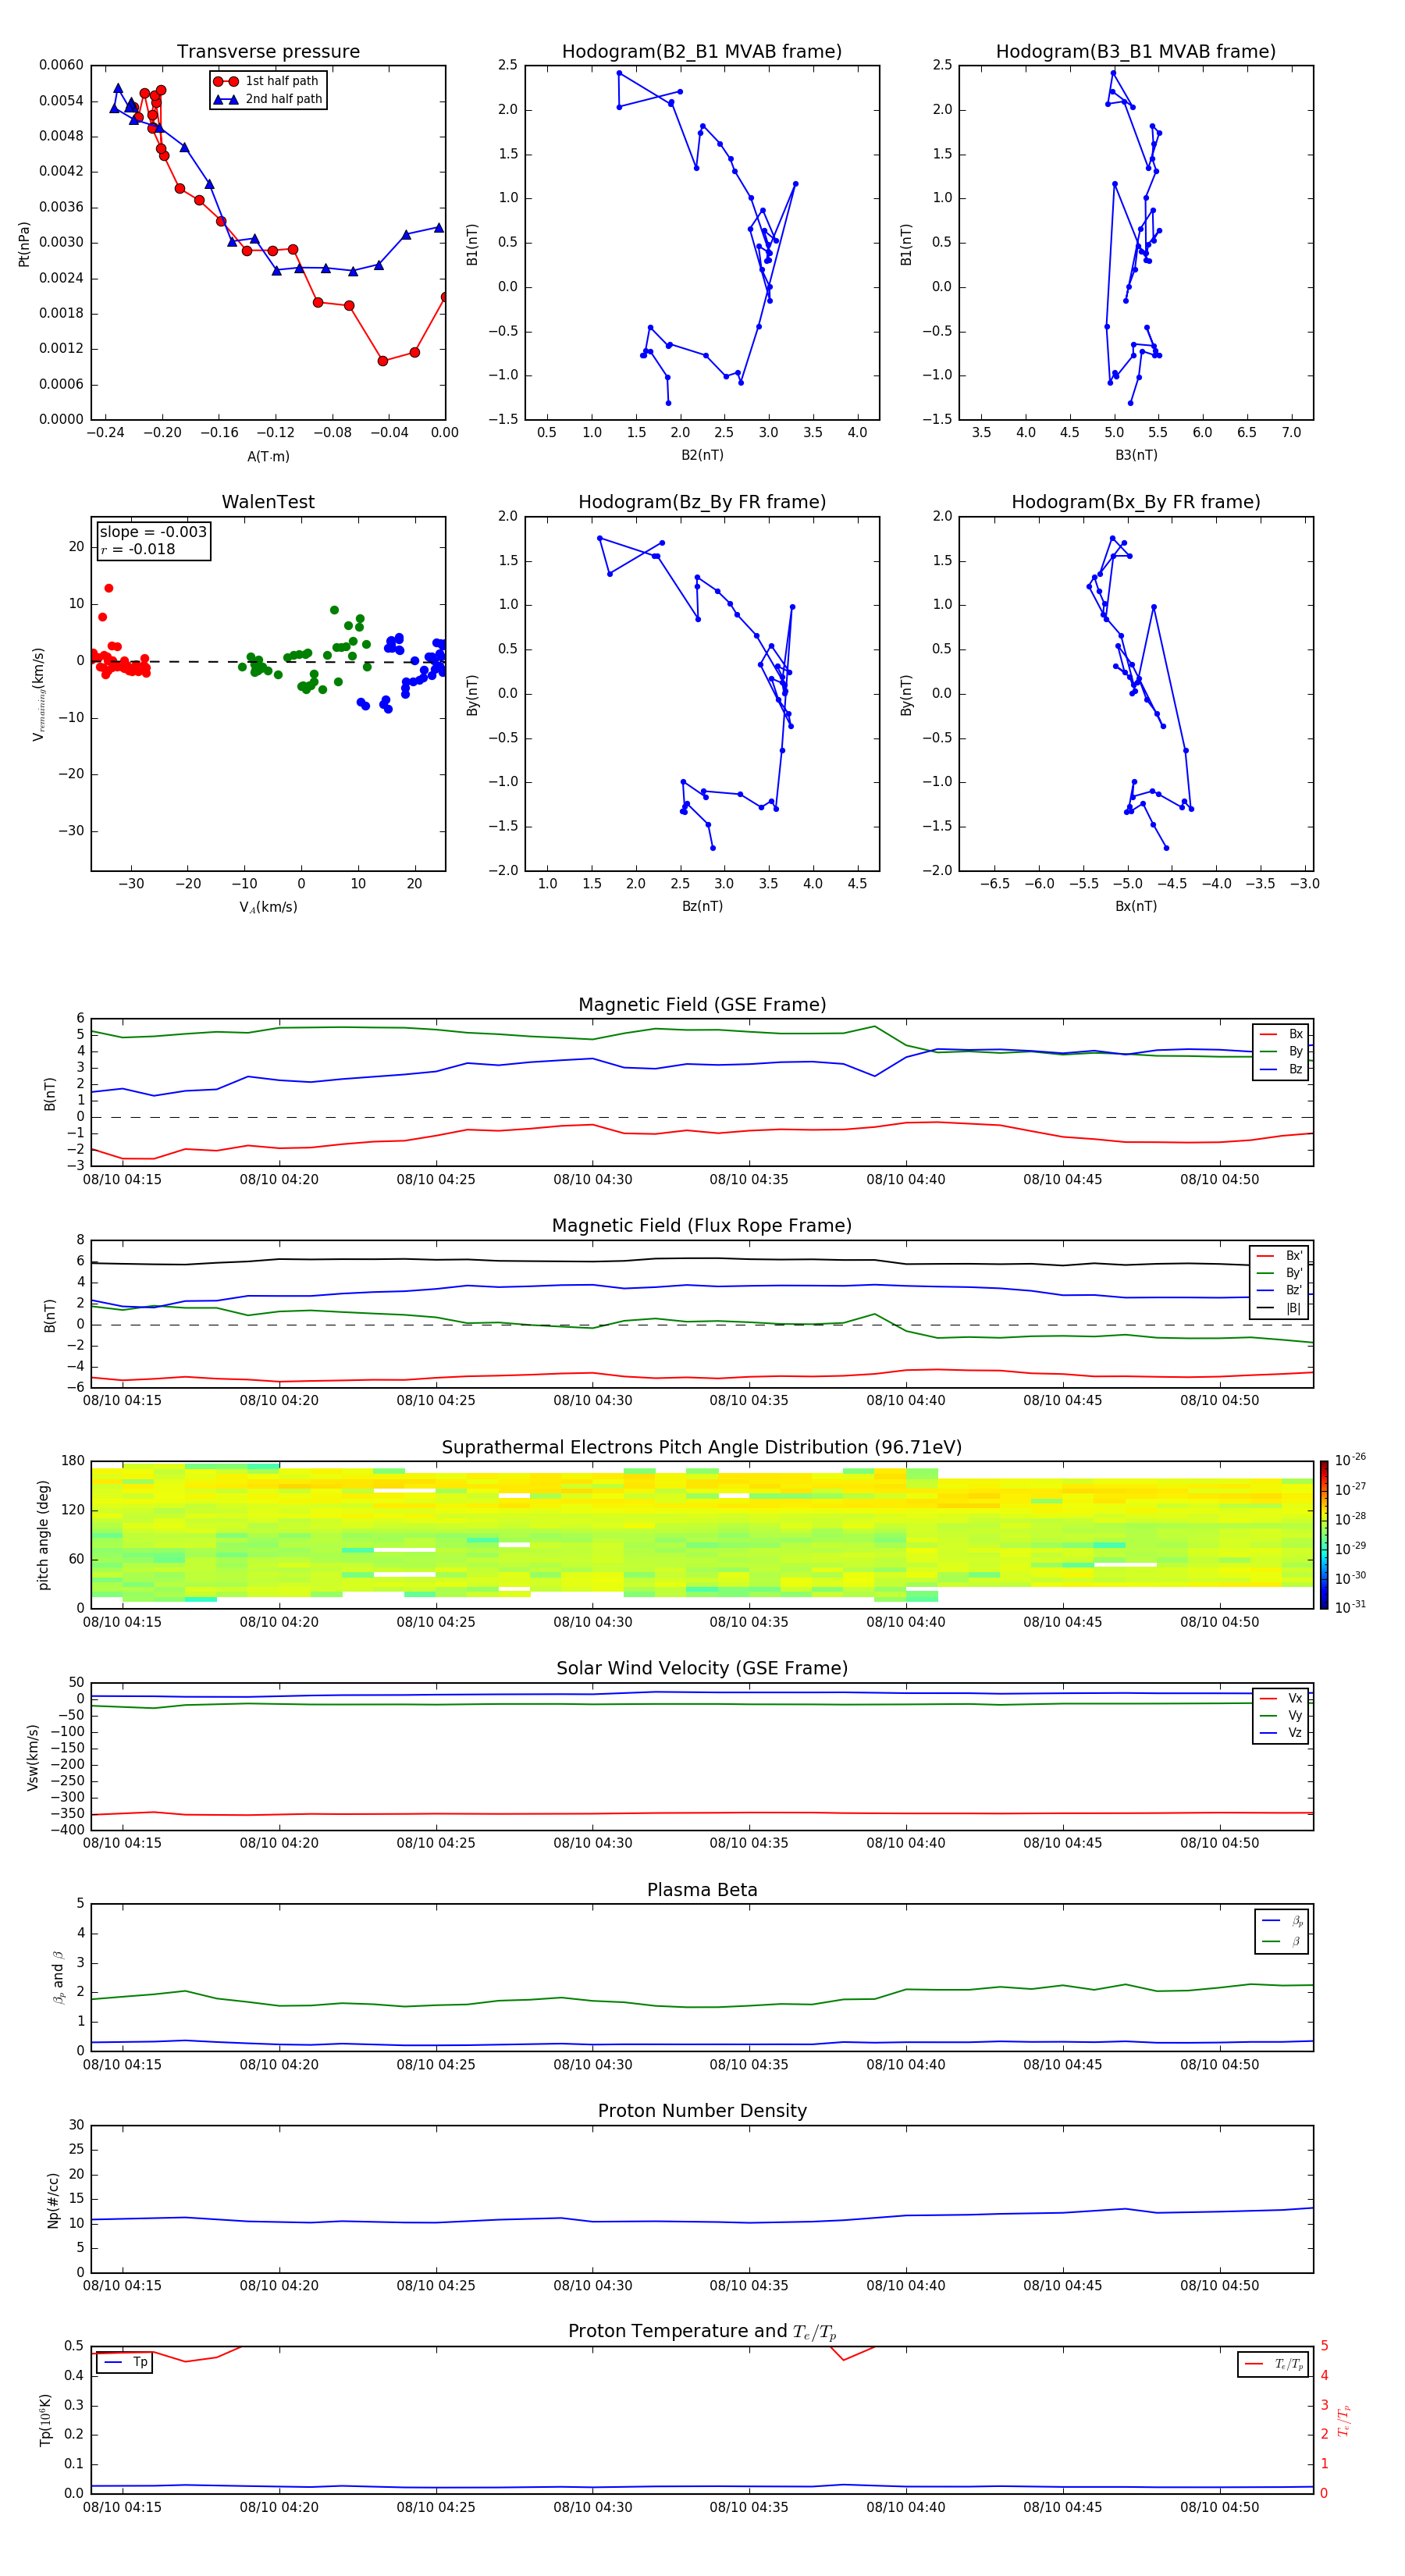Select |B| entry in Flux Rope legend
The width and height of the screenshot is (1405, 2576).
point(1279,1308)
